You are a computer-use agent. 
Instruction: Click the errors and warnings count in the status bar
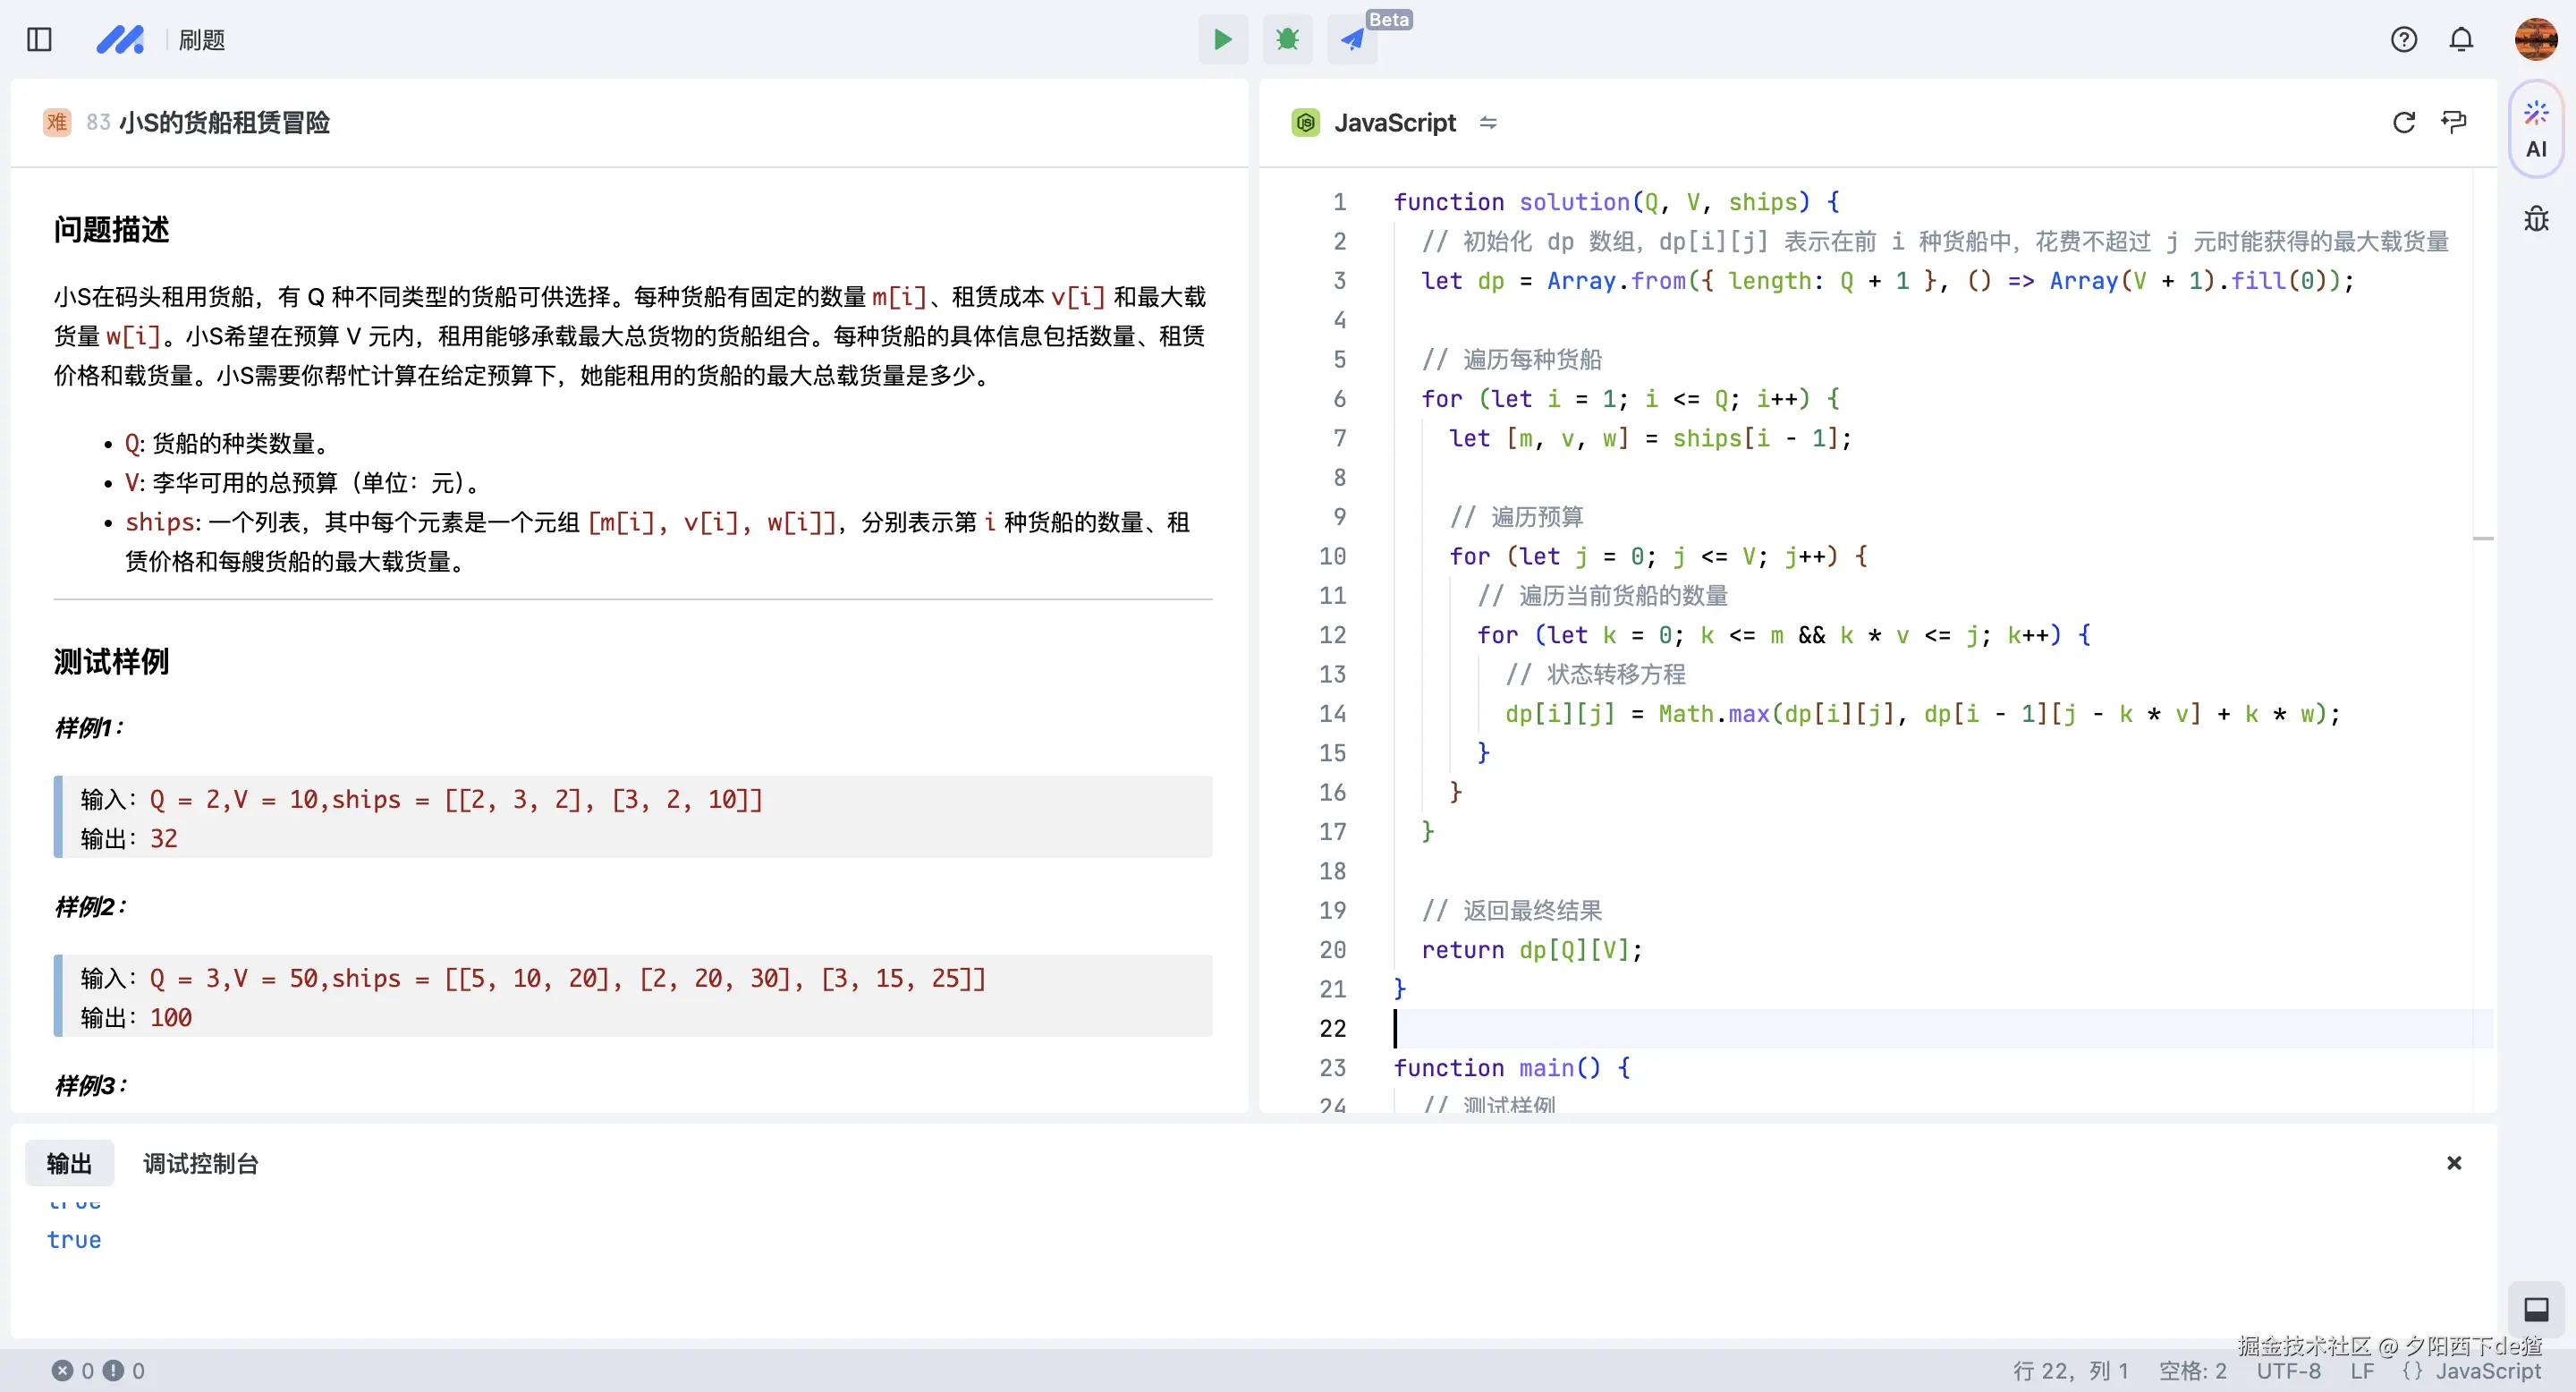[98, 1370]
